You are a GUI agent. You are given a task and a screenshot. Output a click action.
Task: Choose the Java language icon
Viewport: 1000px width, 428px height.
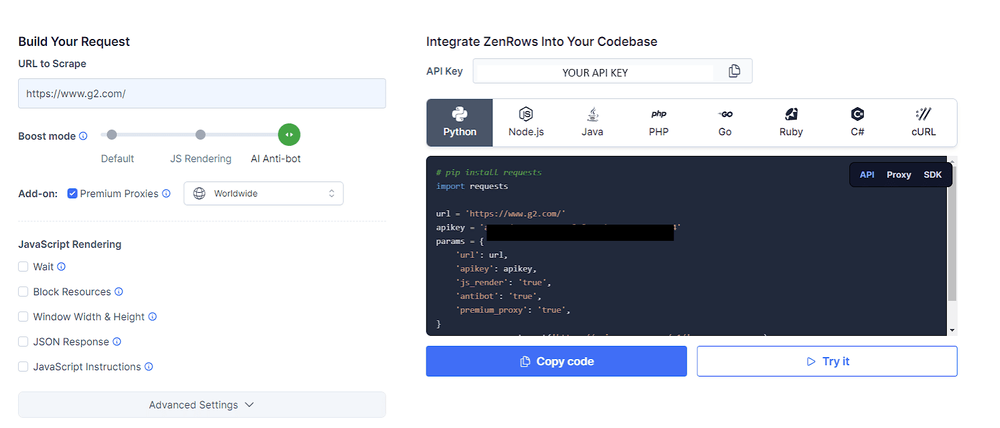(592, 114)
